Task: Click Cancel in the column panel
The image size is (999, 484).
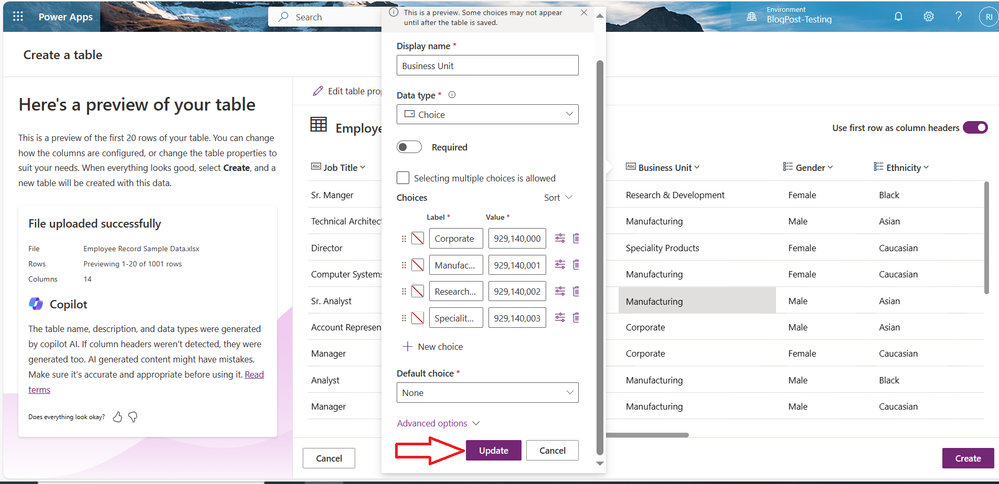Action: pyautogui.click(x=552, y=450)
